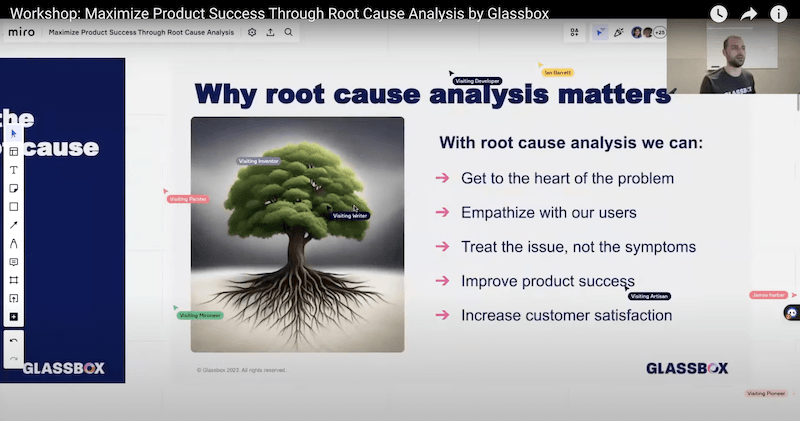
Task: Open the apps and shapes panel icon
Action: click(574, 32)
